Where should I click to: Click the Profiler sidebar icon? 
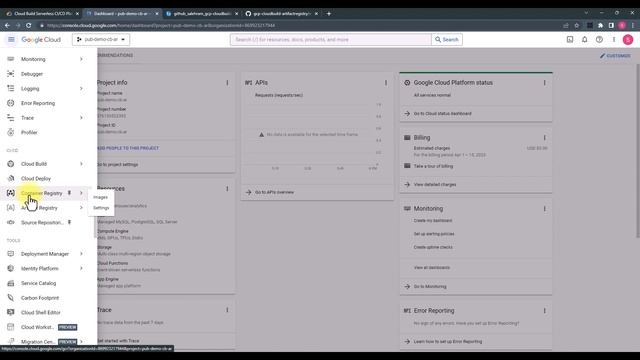pyautogui.click(x=11, y=133)
